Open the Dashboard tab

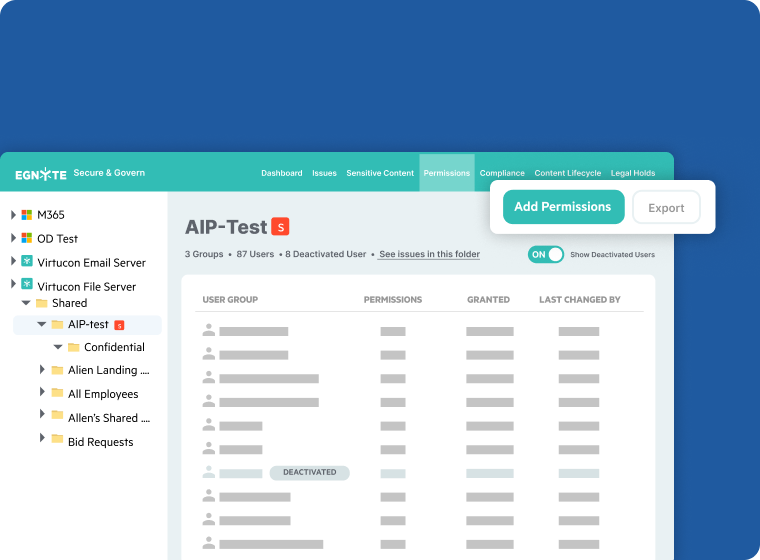pyautogui.click(x=281, y=173)
